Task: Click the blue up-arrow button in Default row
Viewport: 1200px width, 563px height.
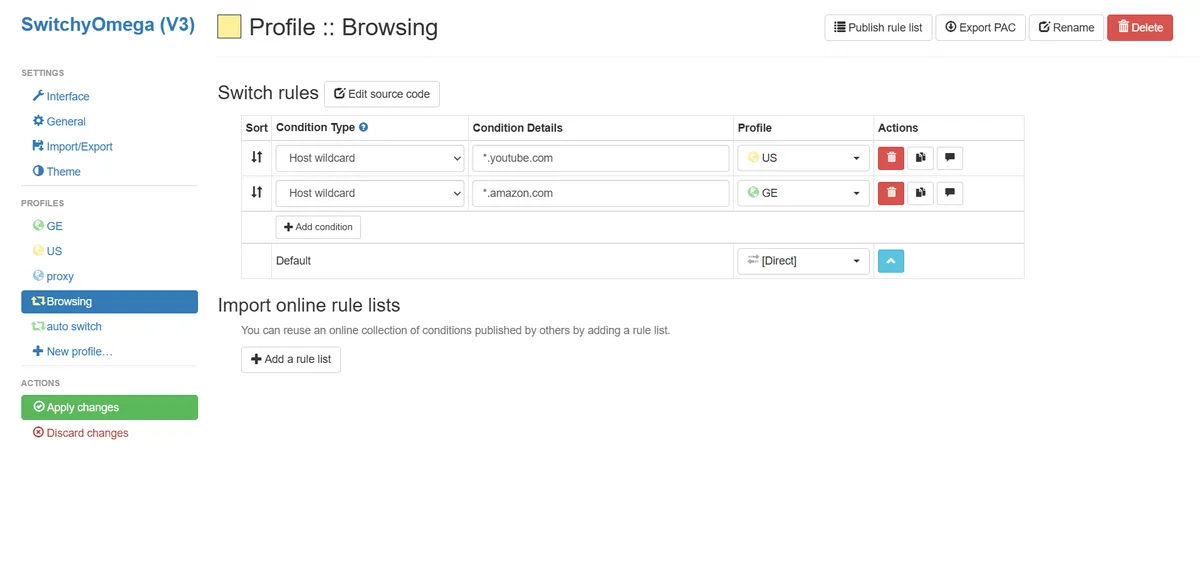Action: pyautogui.click(x=891, y=261)
